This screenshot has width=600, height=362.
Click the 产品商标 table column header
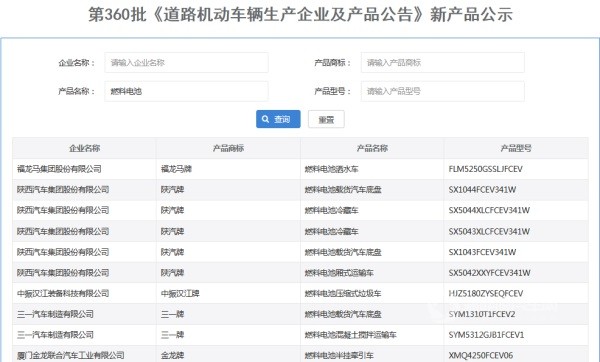[228, 148]
